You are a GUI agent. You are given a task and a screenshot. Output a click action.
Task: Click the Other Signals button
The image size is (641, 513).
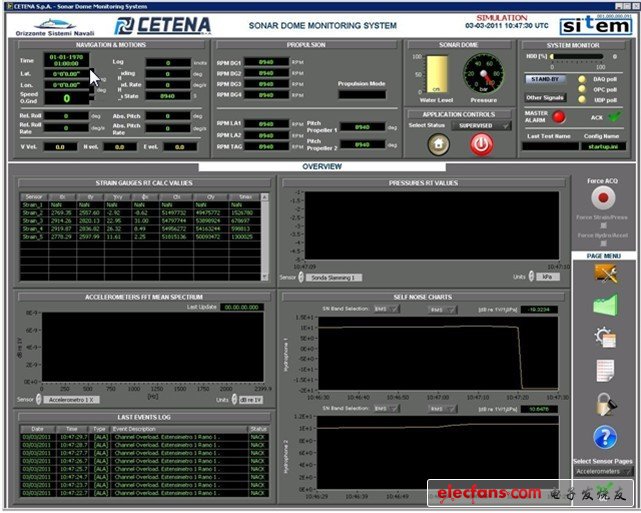[545, 98]
